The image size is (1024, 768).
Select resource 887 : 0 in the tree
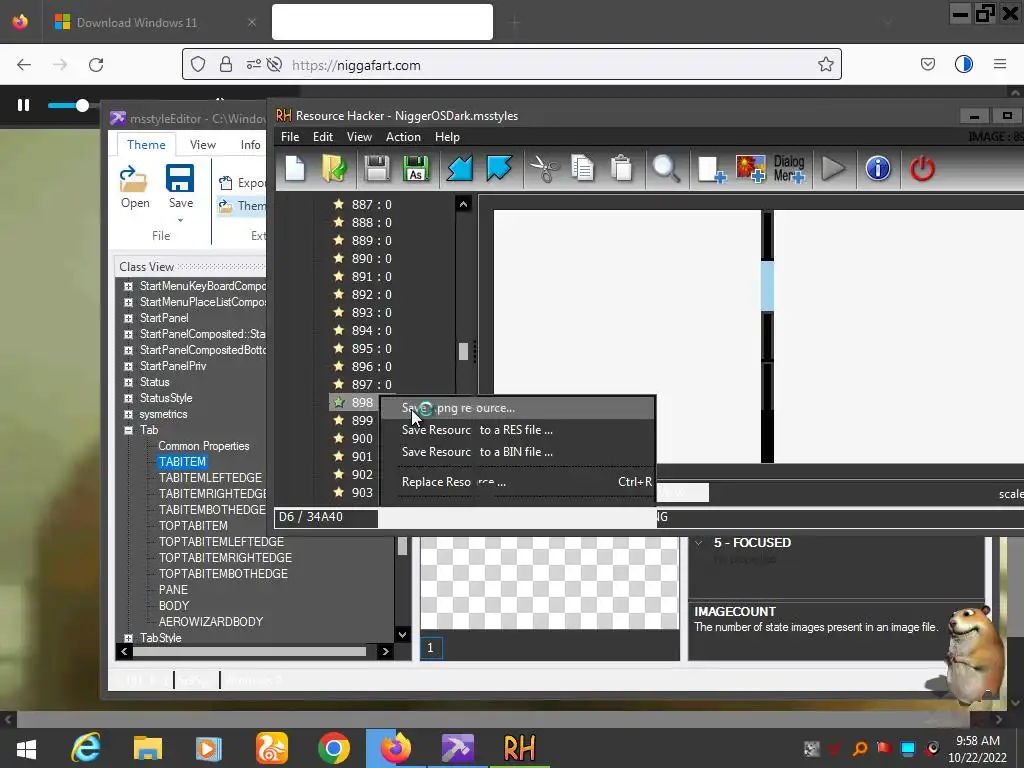[371, 205]
